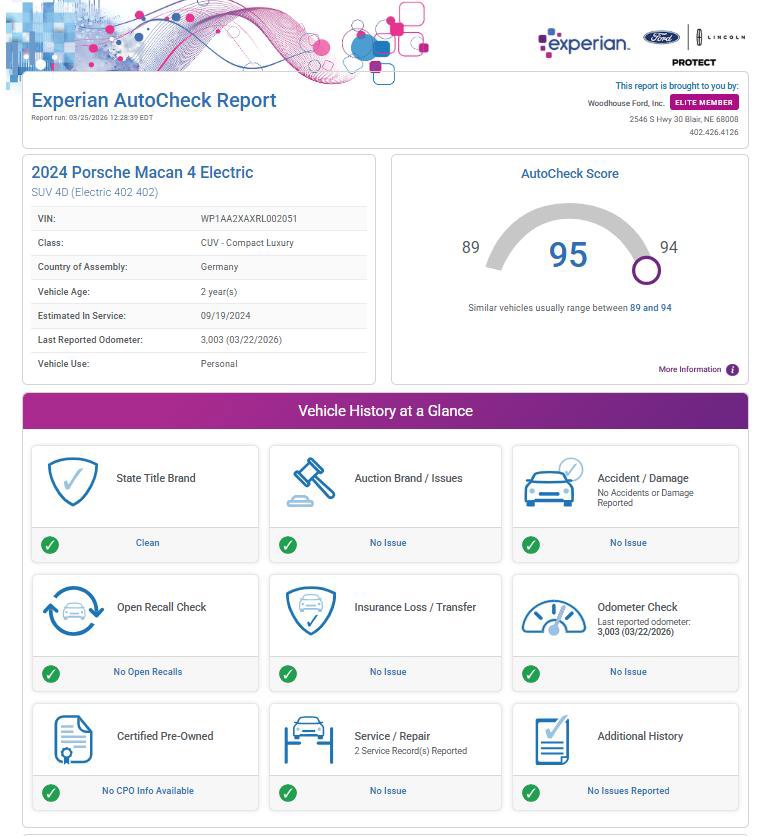Screen dimensions: 770x836
Task: Click the No Open Recalls link
Action: tap(148, 672)
